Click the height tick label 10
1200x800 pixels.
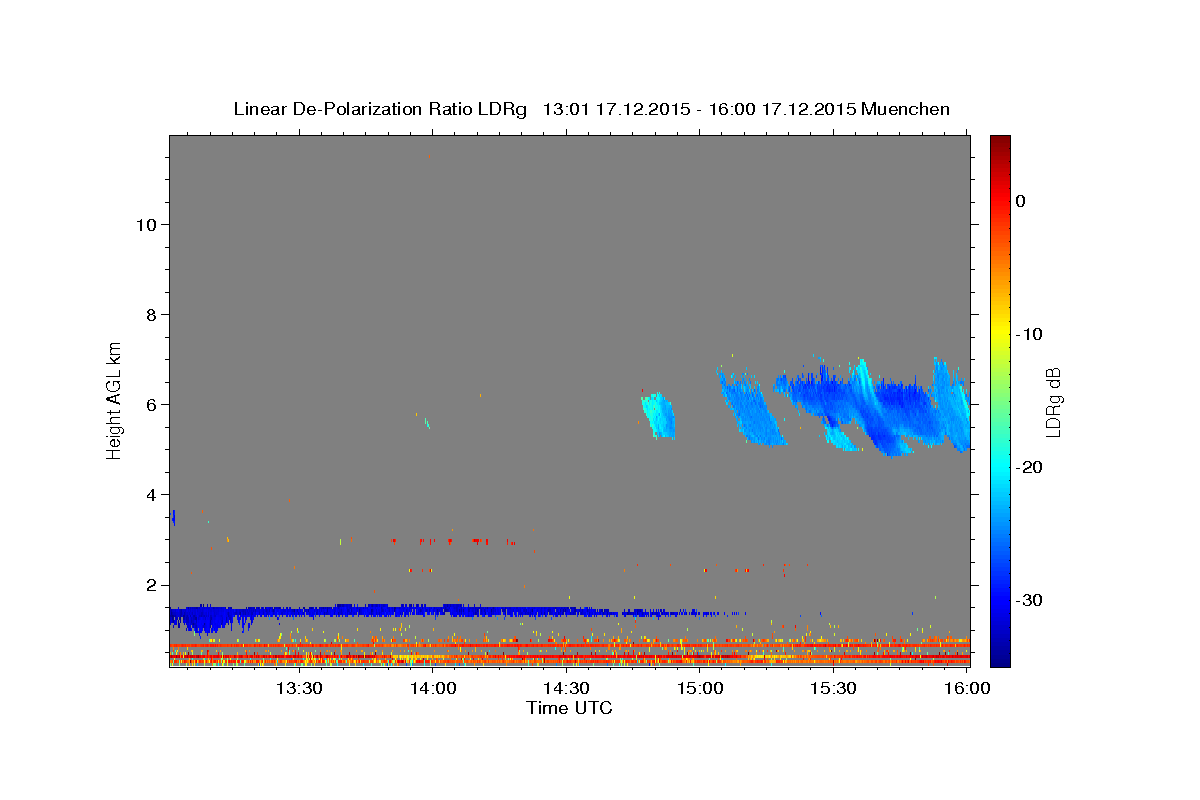(145, 224)
